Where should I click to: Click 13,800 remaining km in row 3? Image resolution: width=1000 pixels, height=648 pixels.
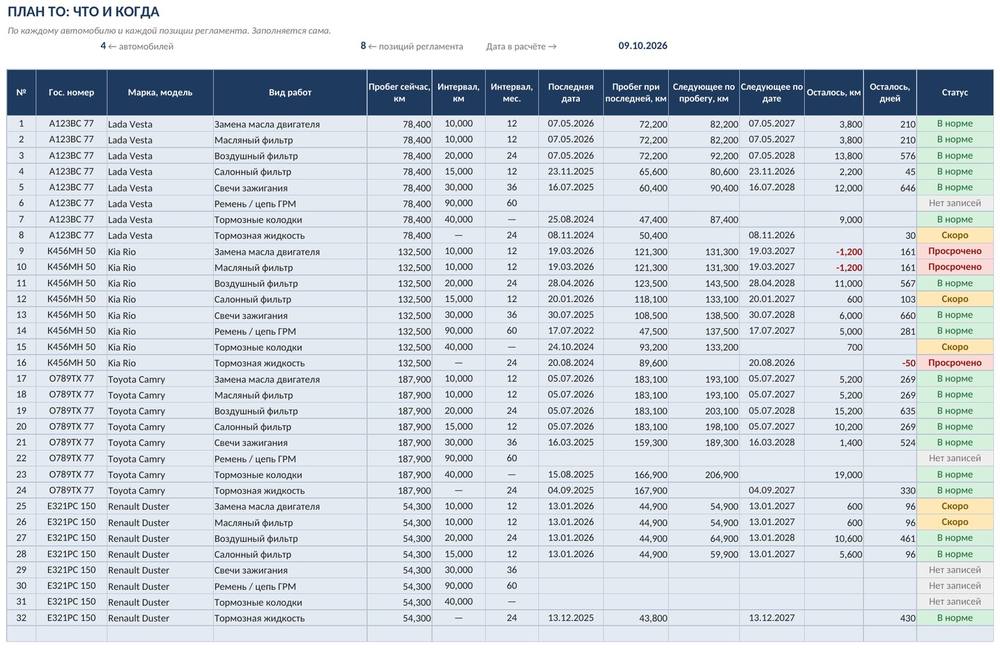click(x=834, y=156)
